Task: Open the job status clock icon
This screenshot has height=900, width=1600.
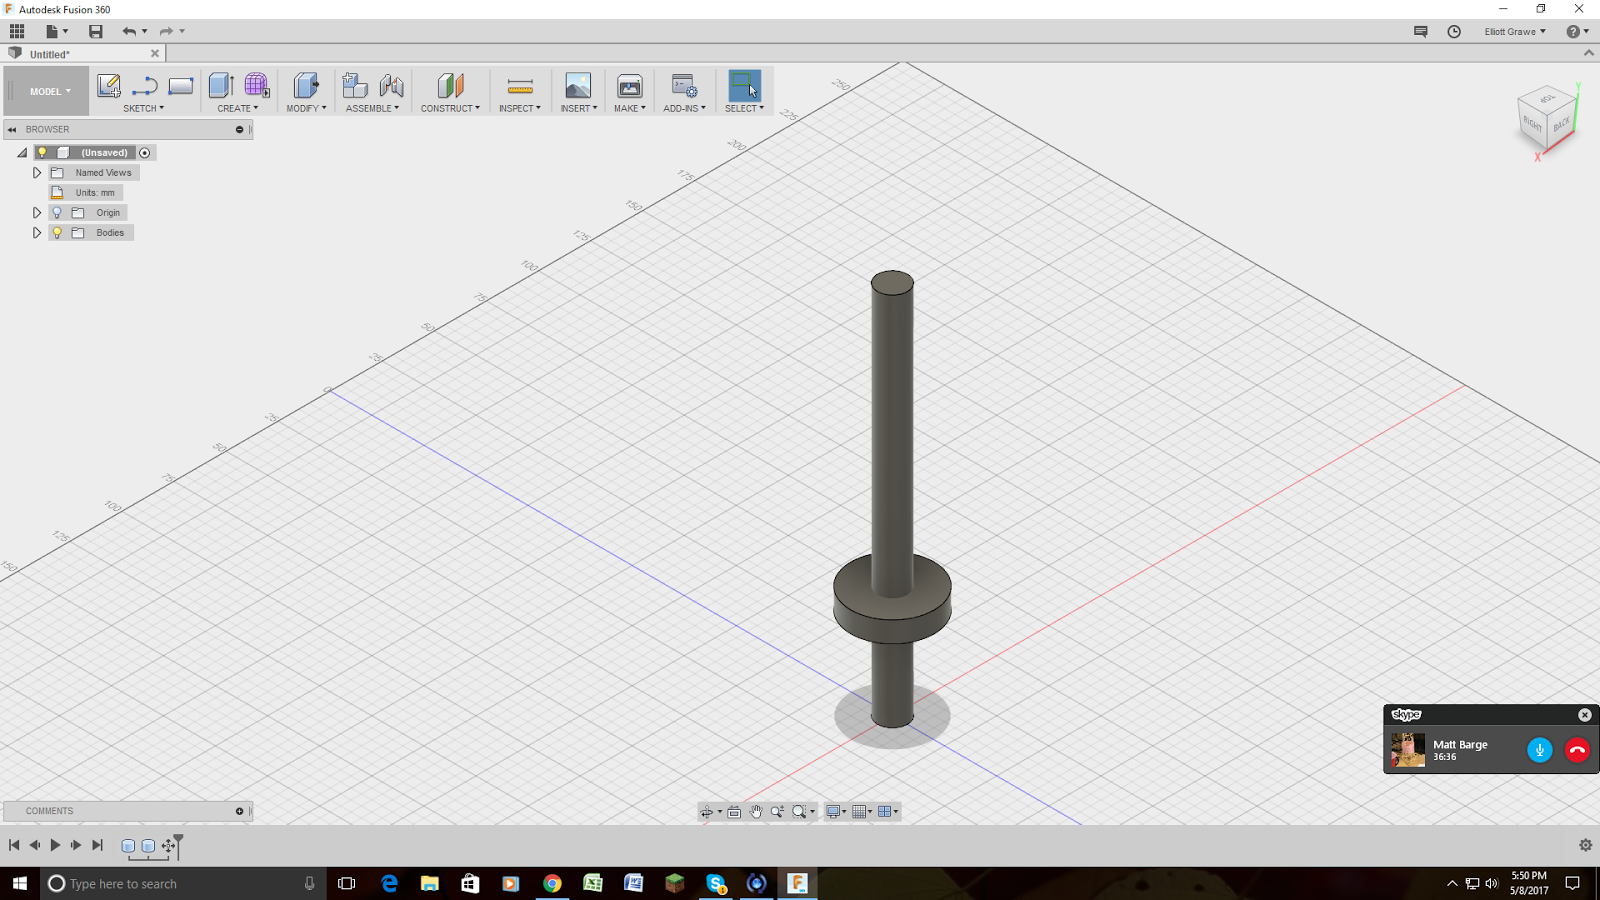Action: (1454, 31)
